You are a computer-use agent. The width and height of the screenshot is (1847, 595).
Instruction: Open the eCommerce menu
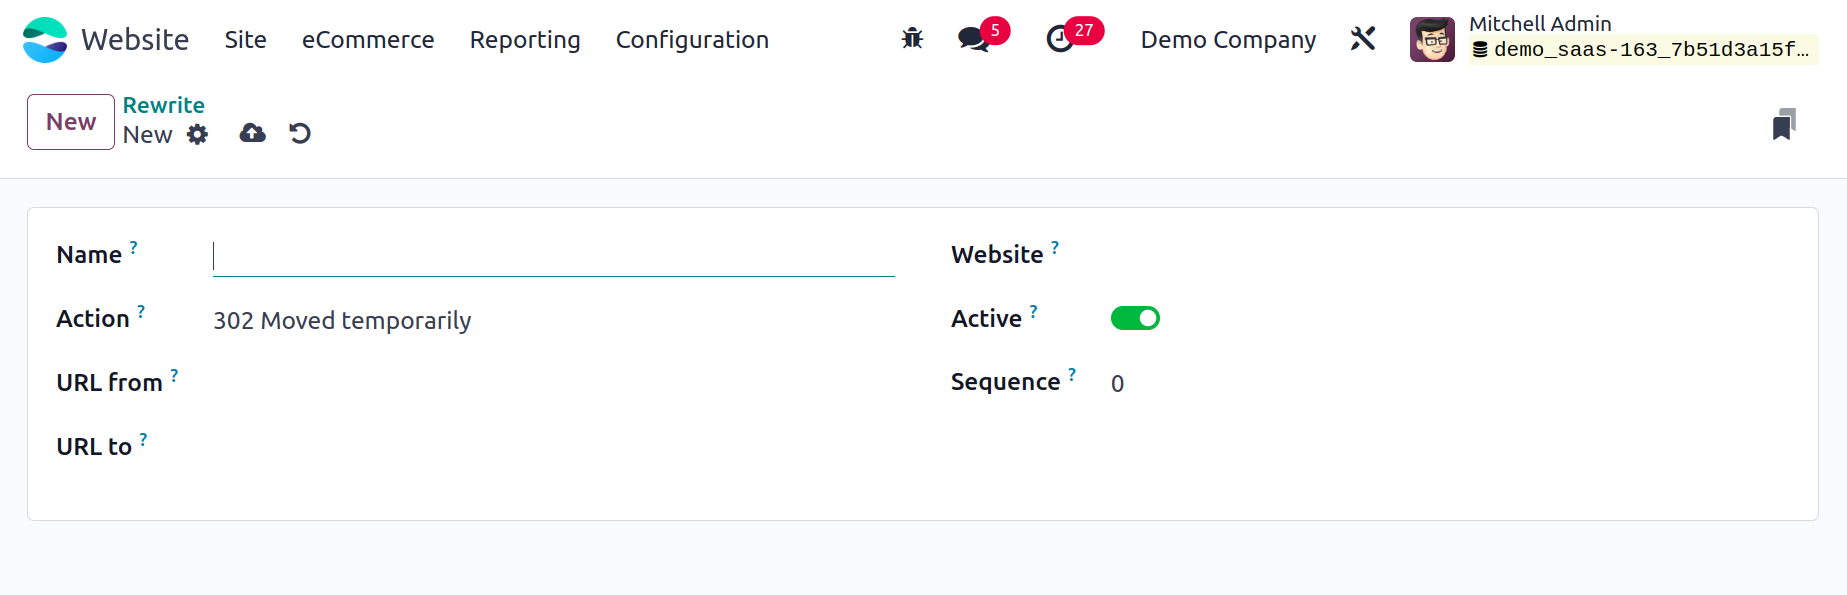pos(368,40)
